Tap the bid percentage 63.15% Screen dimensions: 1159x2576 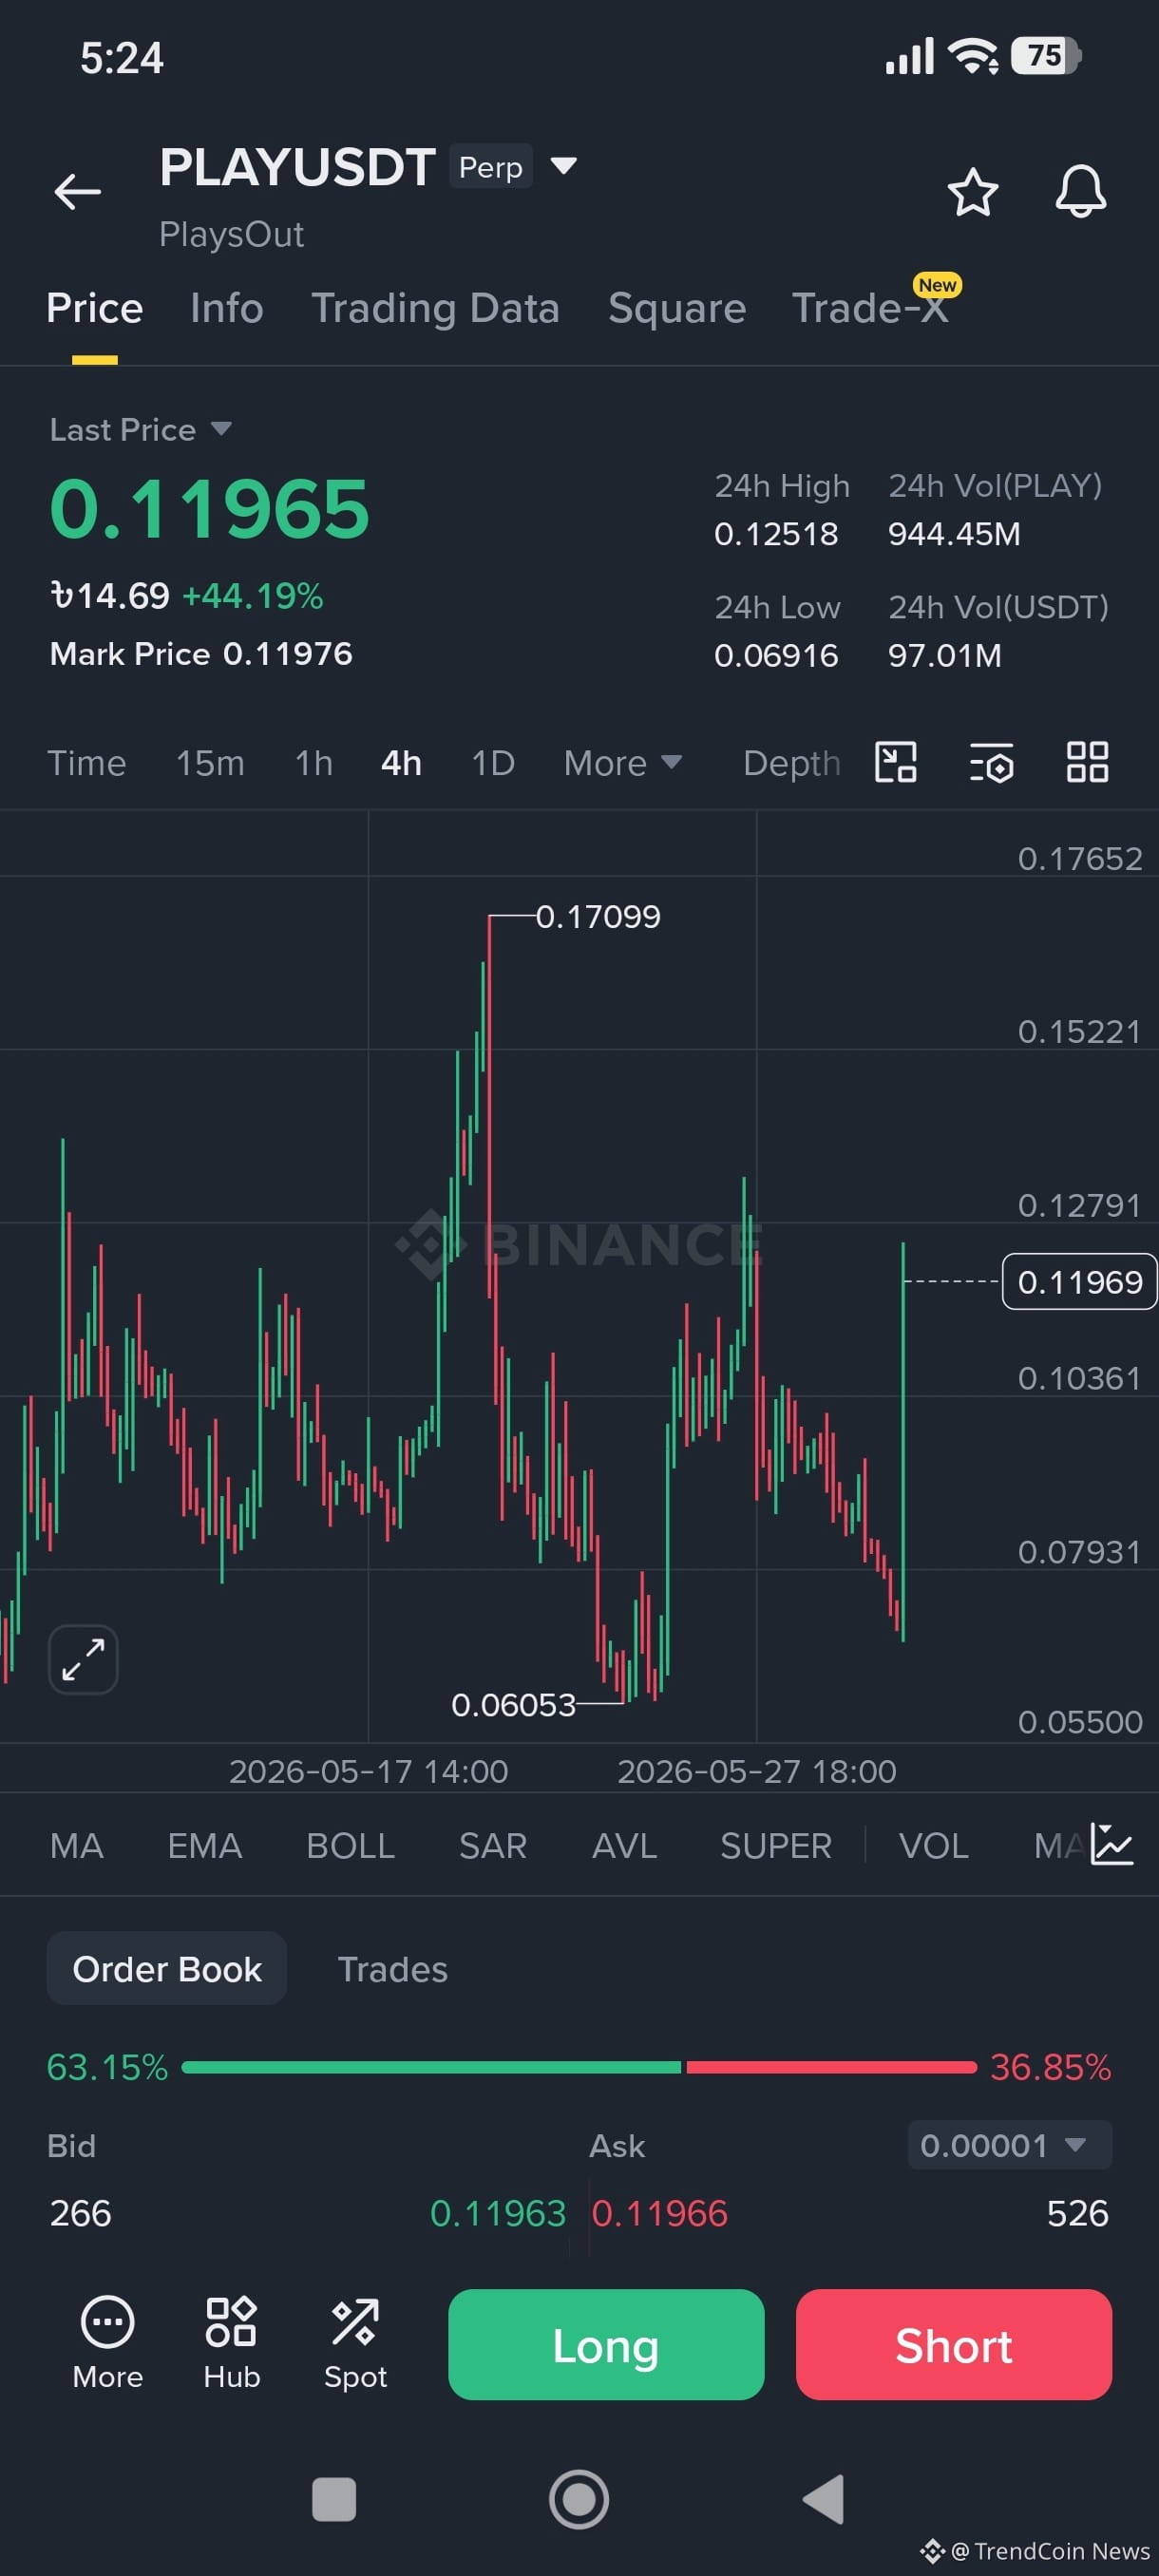coord(107,2067)
